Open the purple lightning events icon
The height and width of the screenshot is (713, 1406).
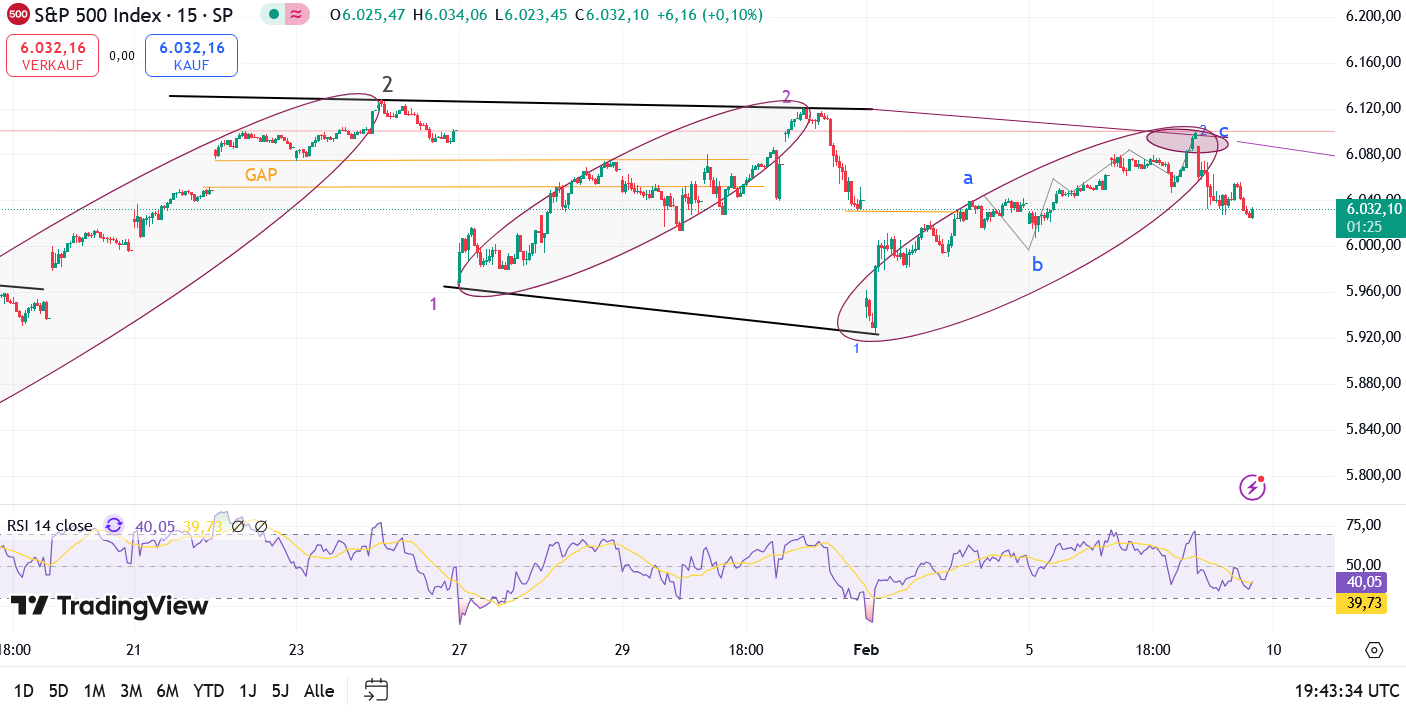pyautogui.click(x=1252, y=487)
